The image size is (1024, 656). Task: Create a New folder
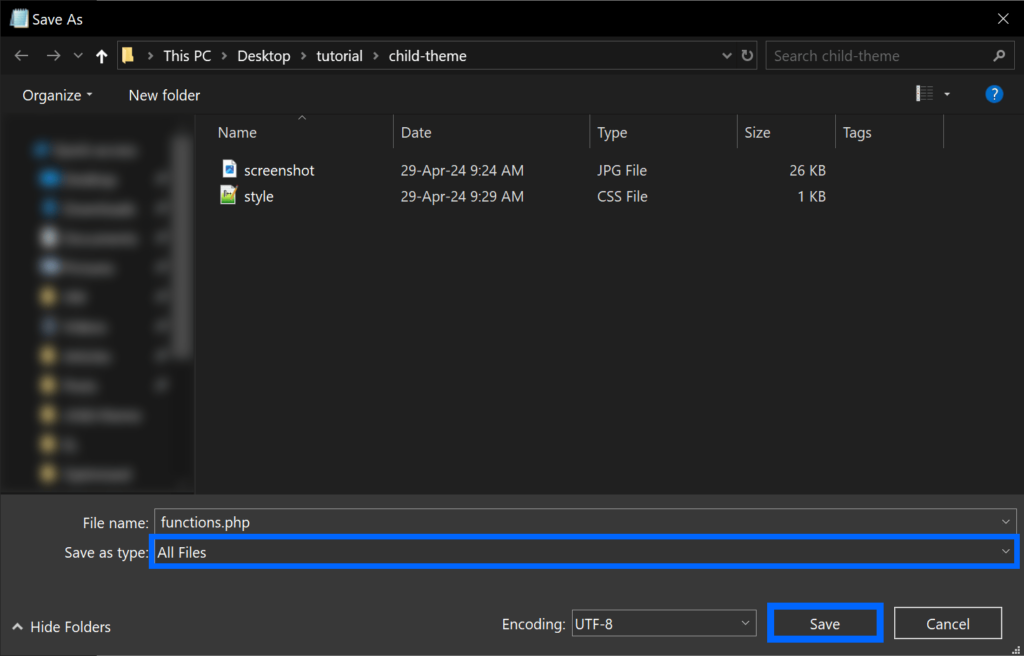(x=165, y=95)
